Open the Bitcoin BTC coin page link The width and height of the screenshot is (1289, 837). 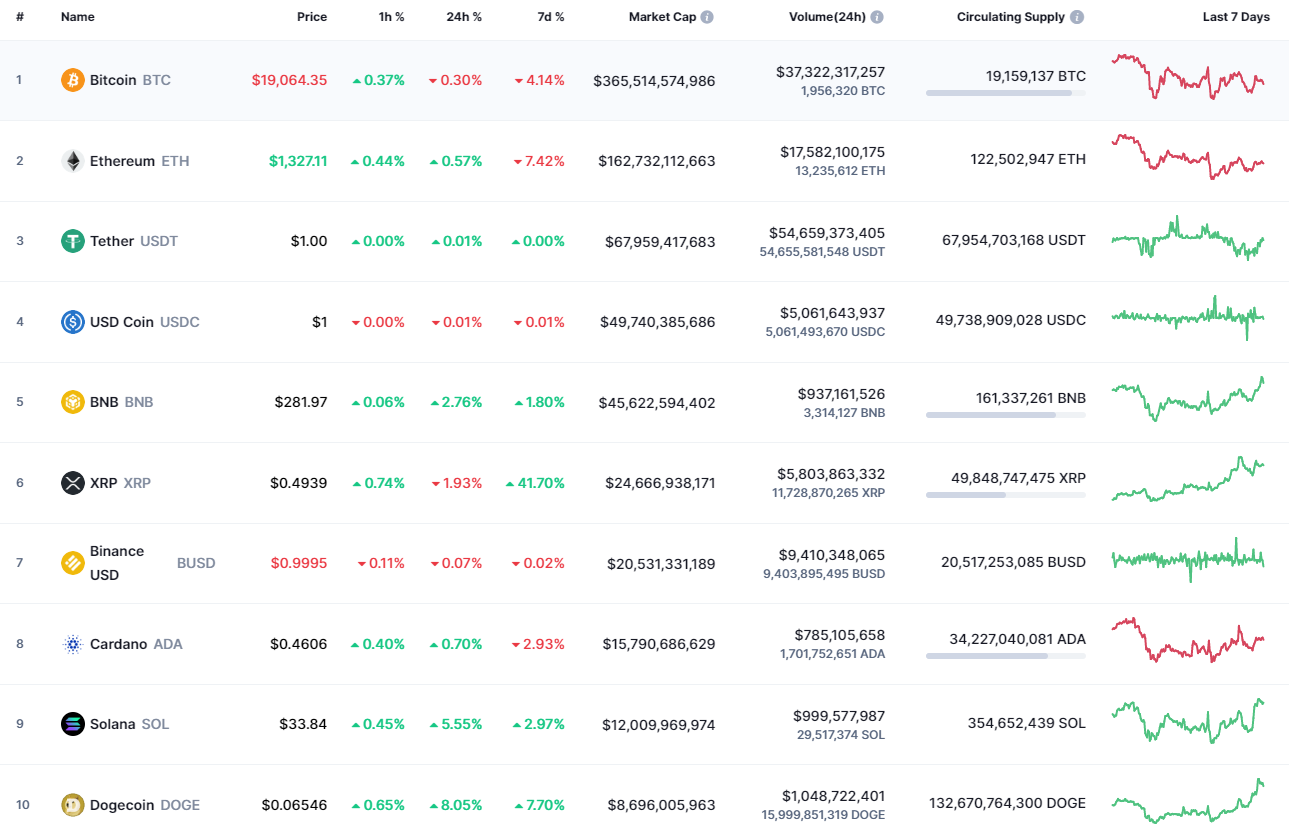[x=116, y=80]
